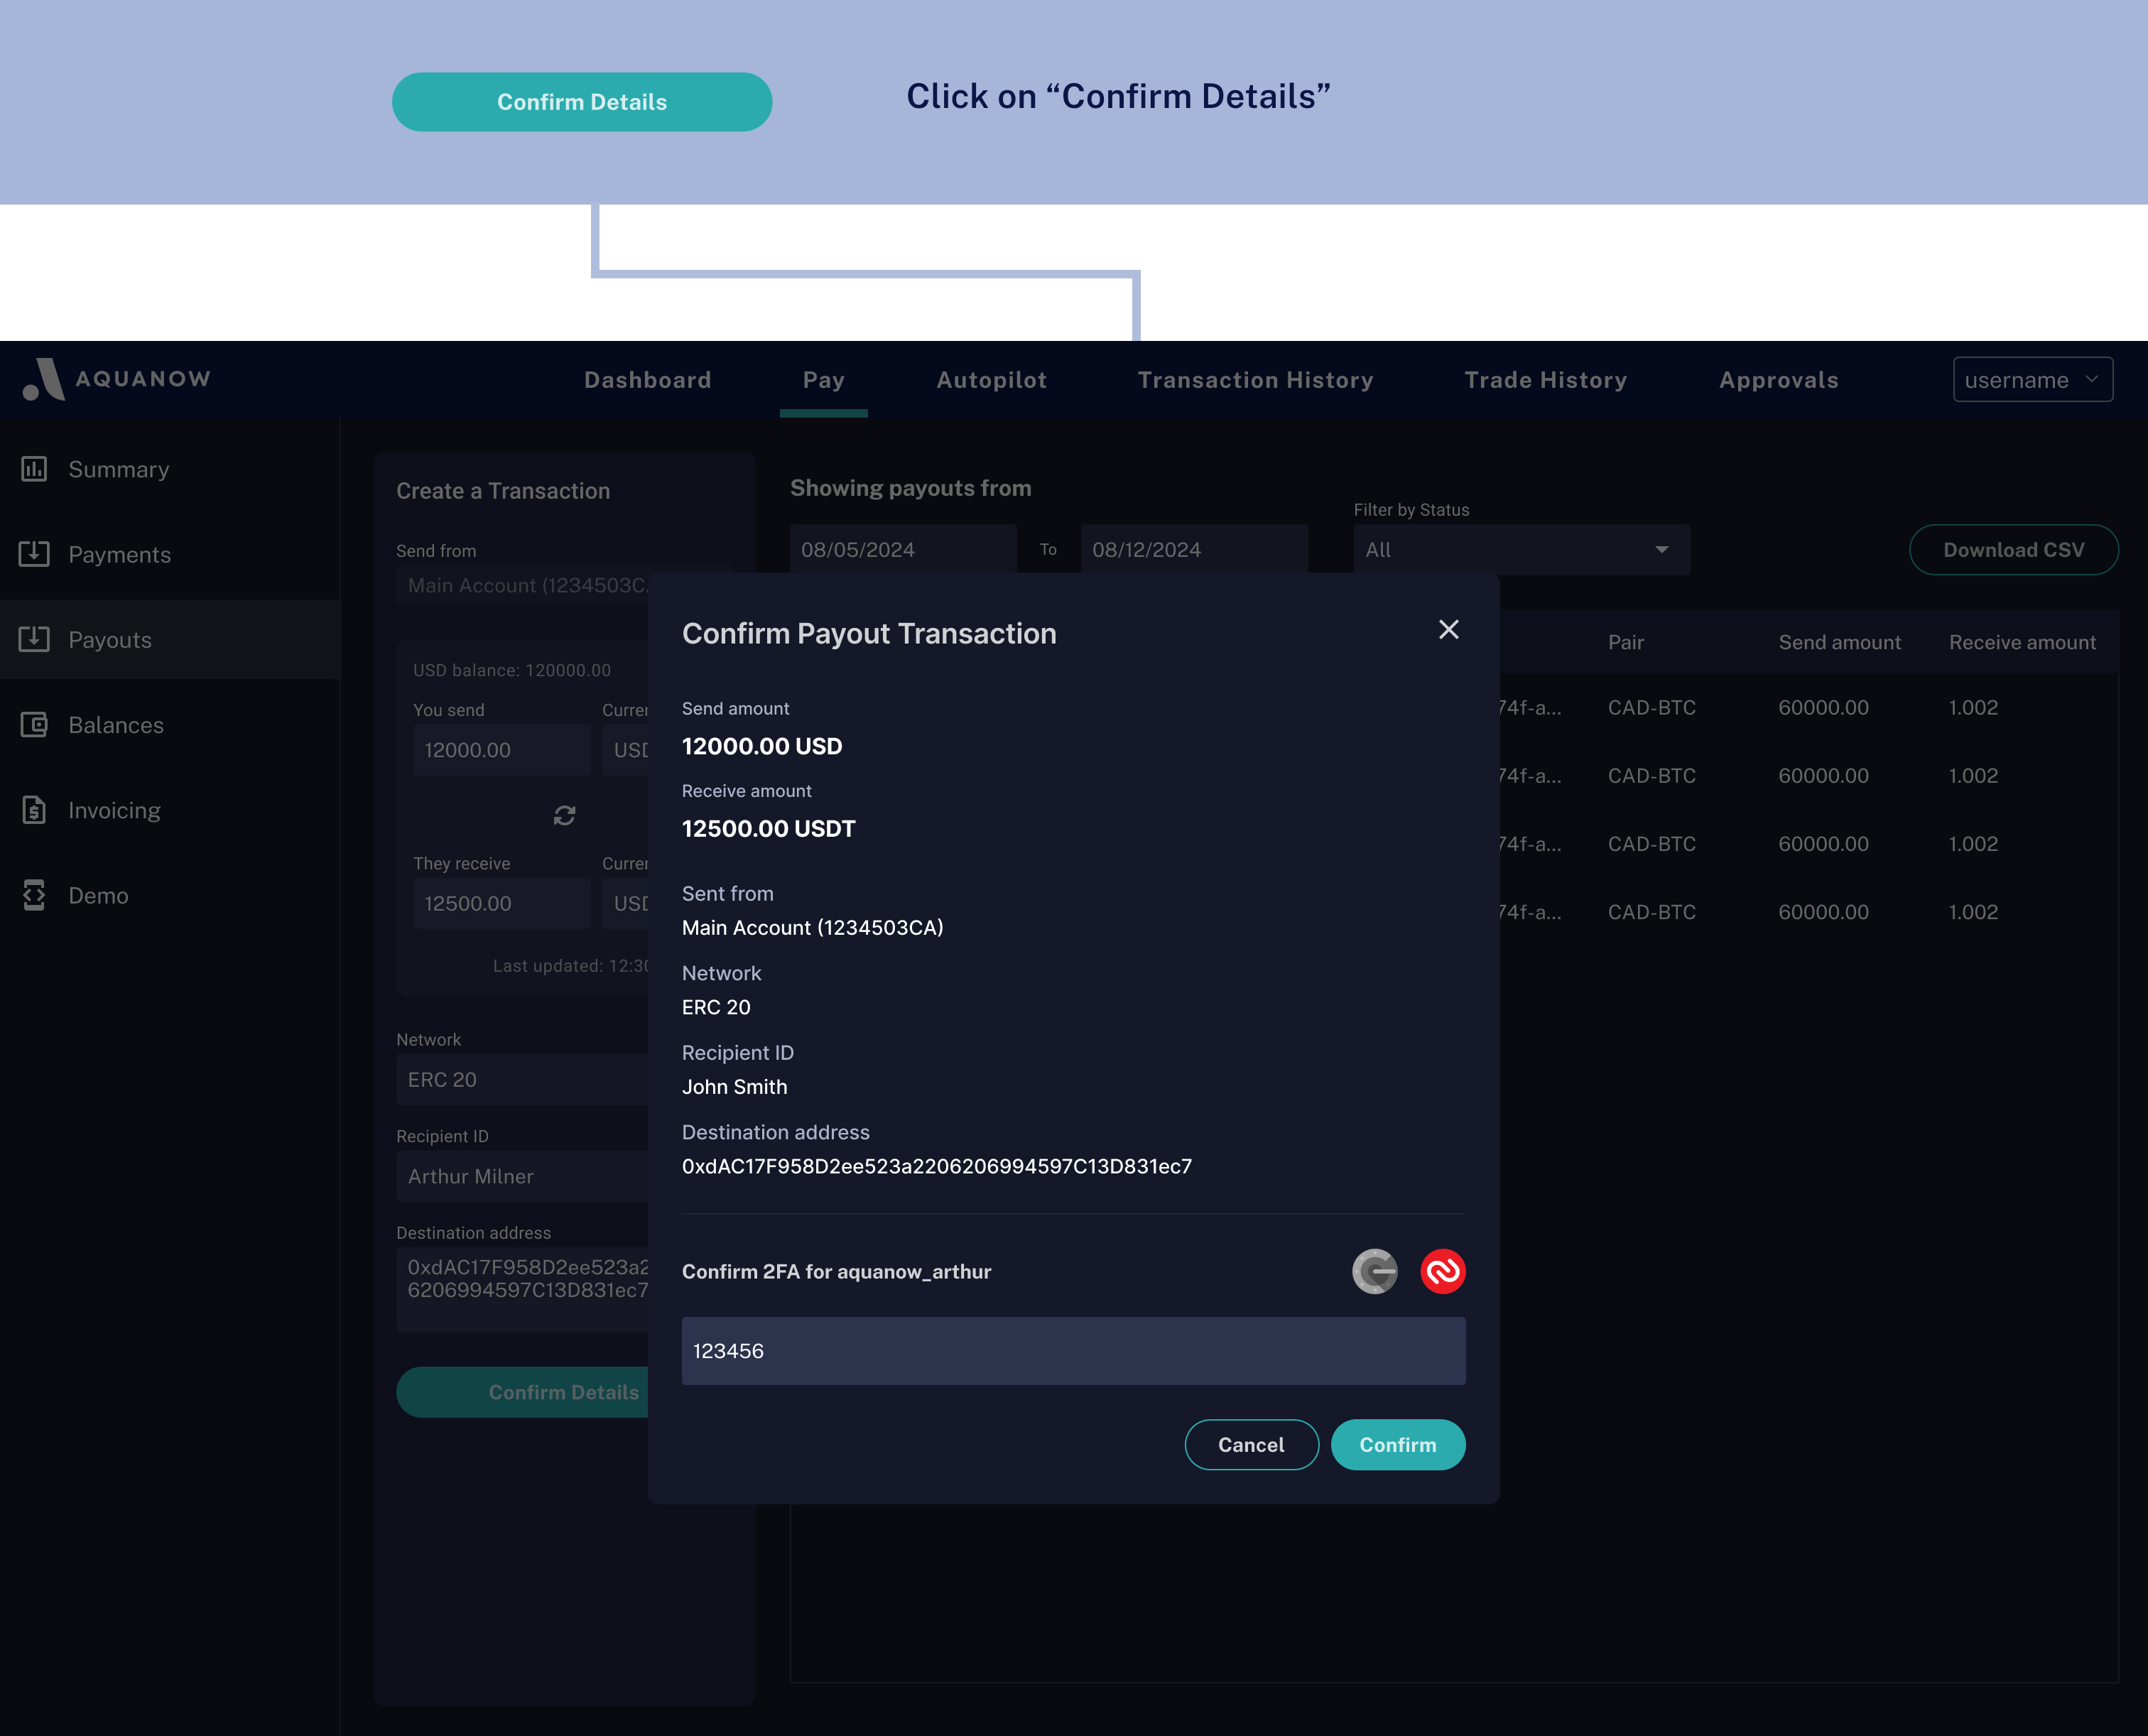Viewport: 2148px width, 1736px height.
Task: Close the Confirm Payout Transaction dialog
Action: pyautogui.click(x=1448, y=630)
